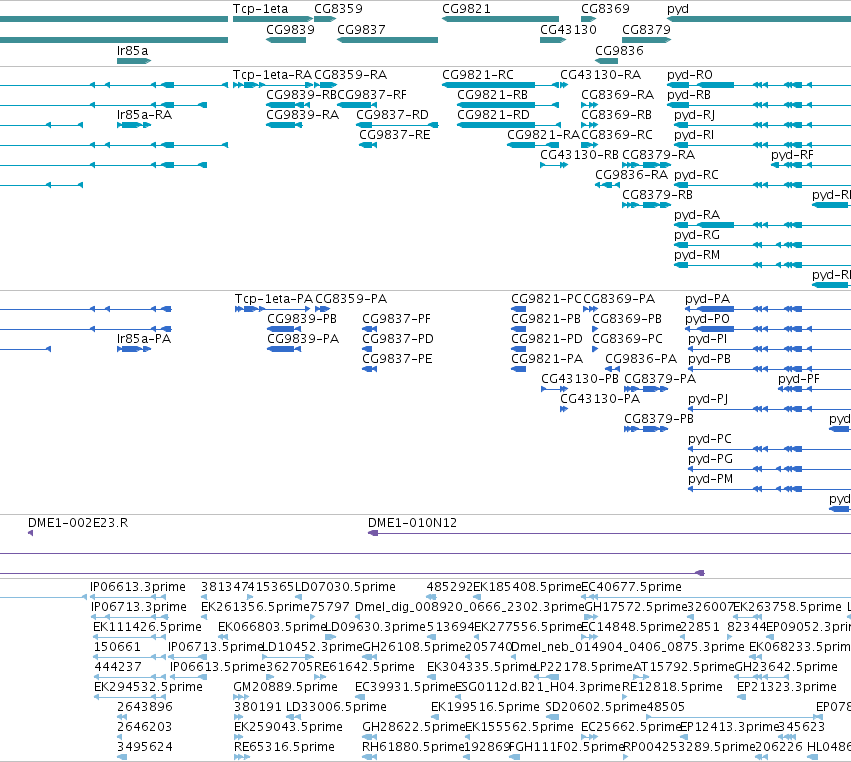Click the LD07030.5prime EST label

(345, 587)
